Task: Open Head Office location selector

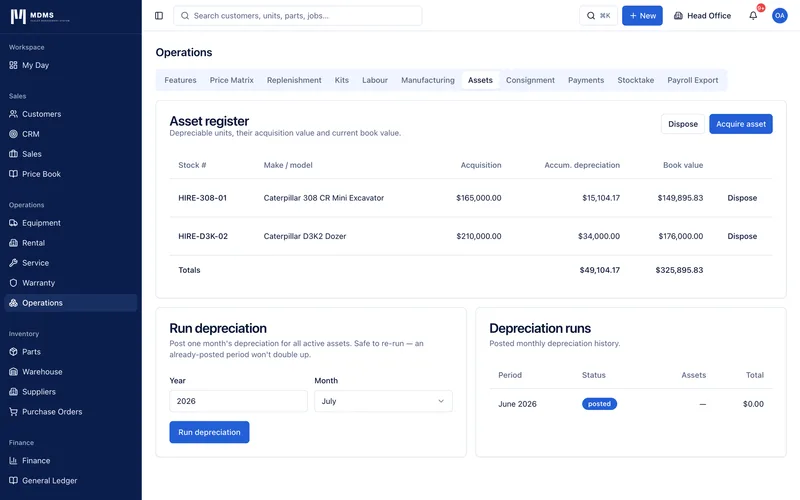Action: pos(703,16)
